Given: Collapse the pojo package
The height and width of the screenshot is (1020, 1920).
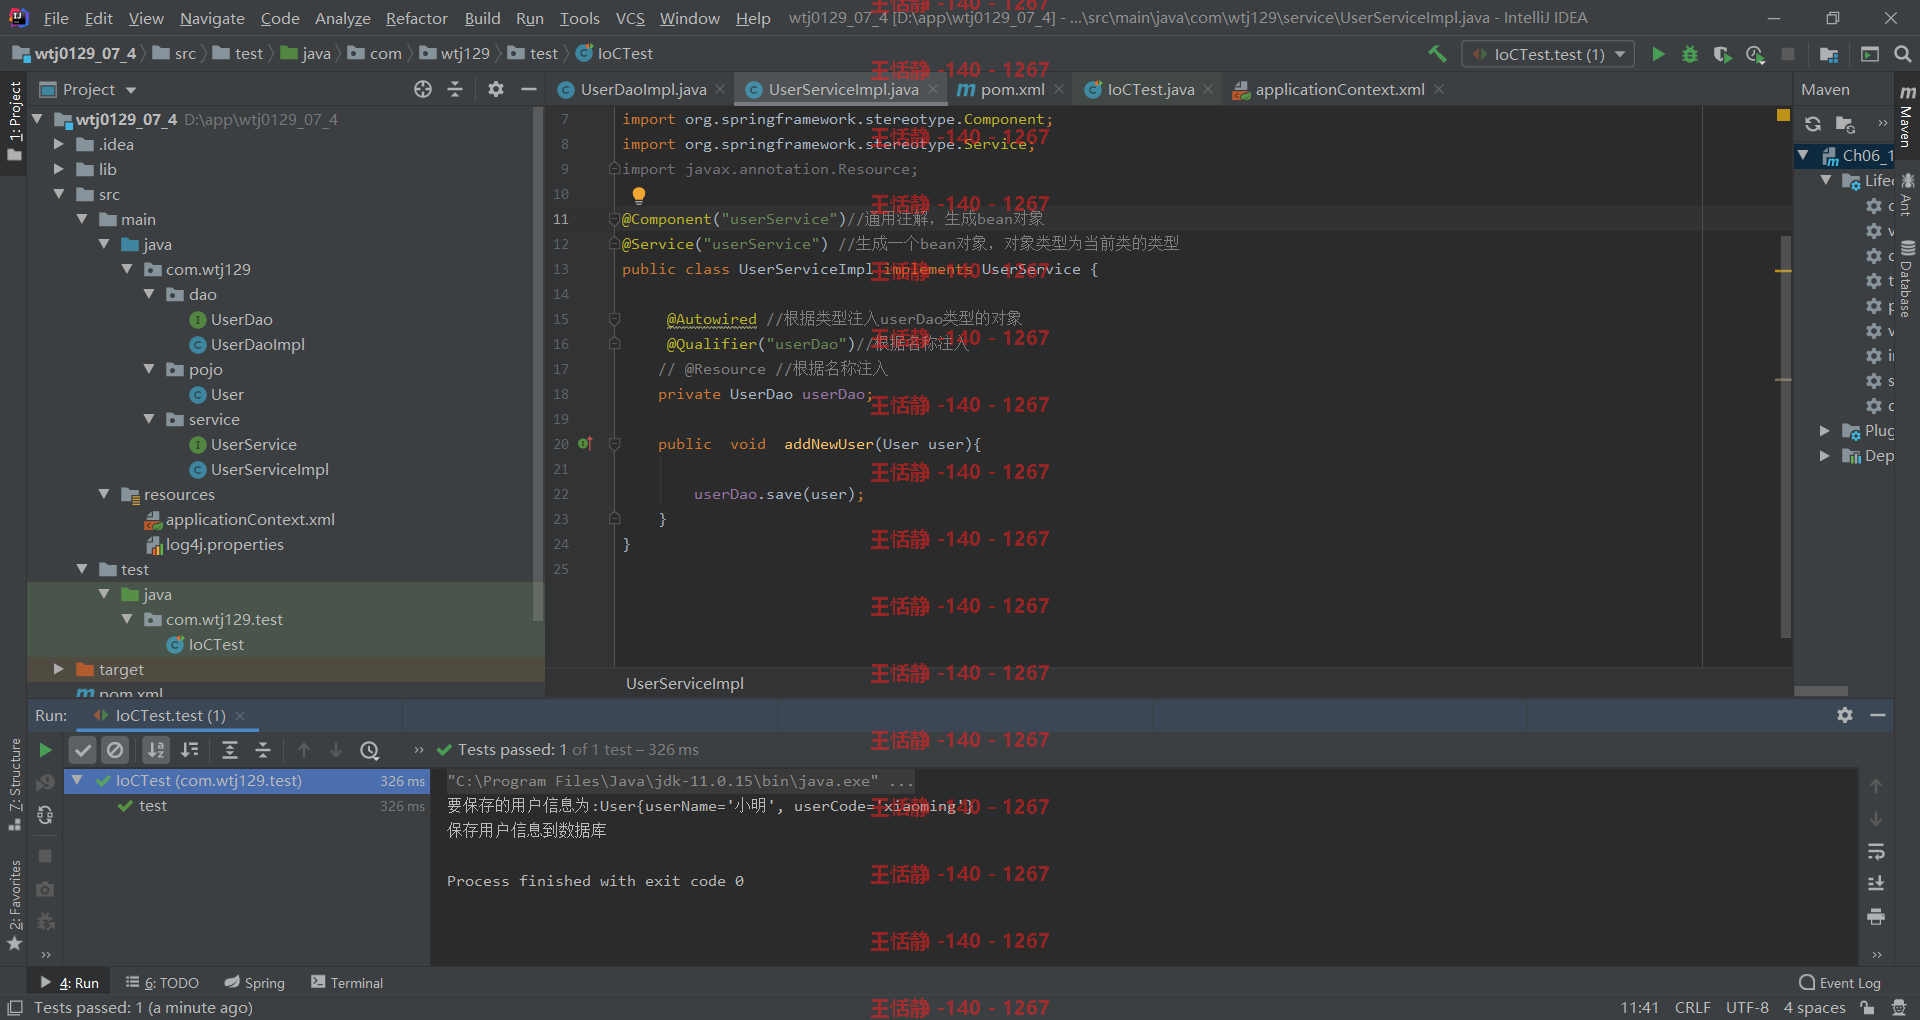Looking at the screenshot, I should coord(149,369).
